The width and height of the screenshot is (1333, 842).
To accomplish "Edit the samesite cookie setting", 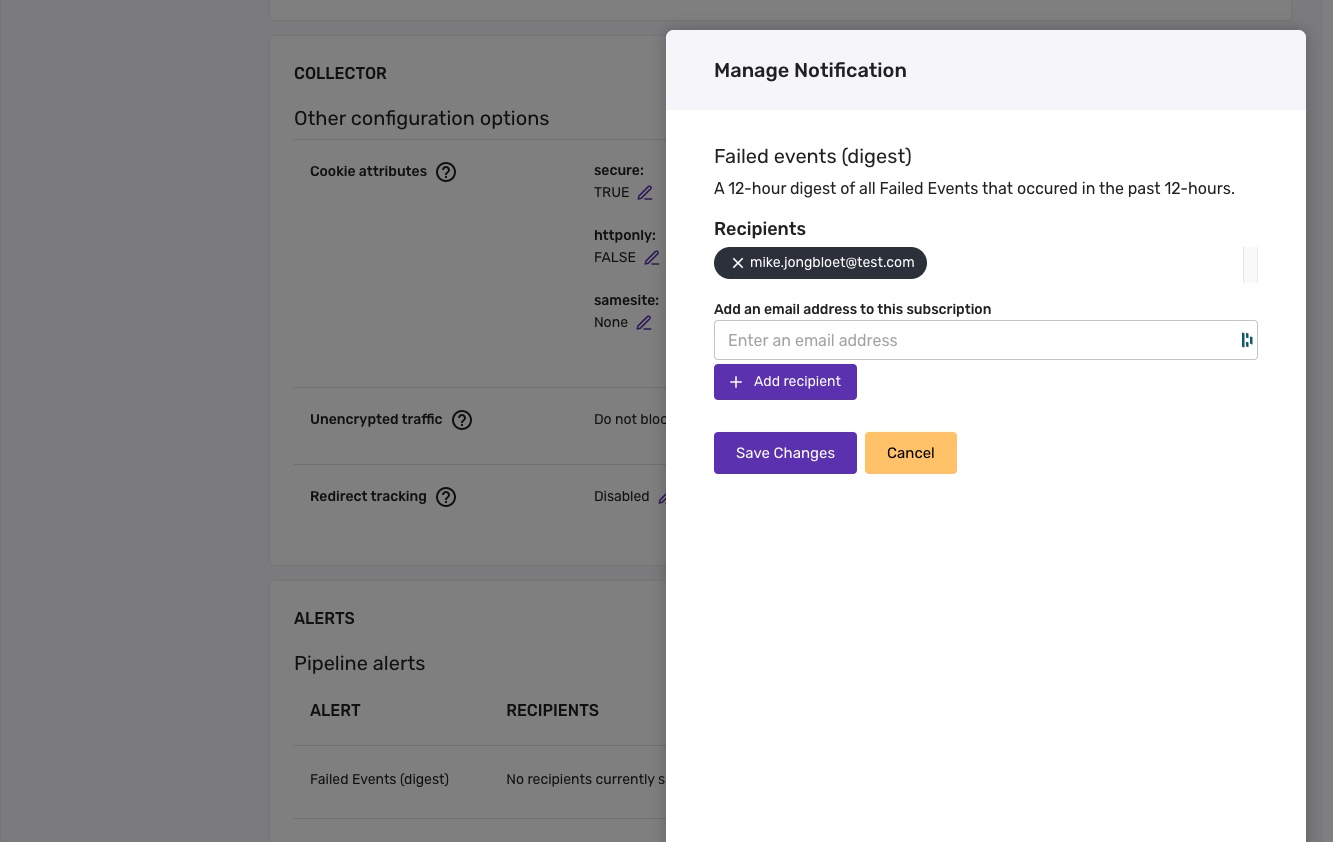I will tap(644, 323).
